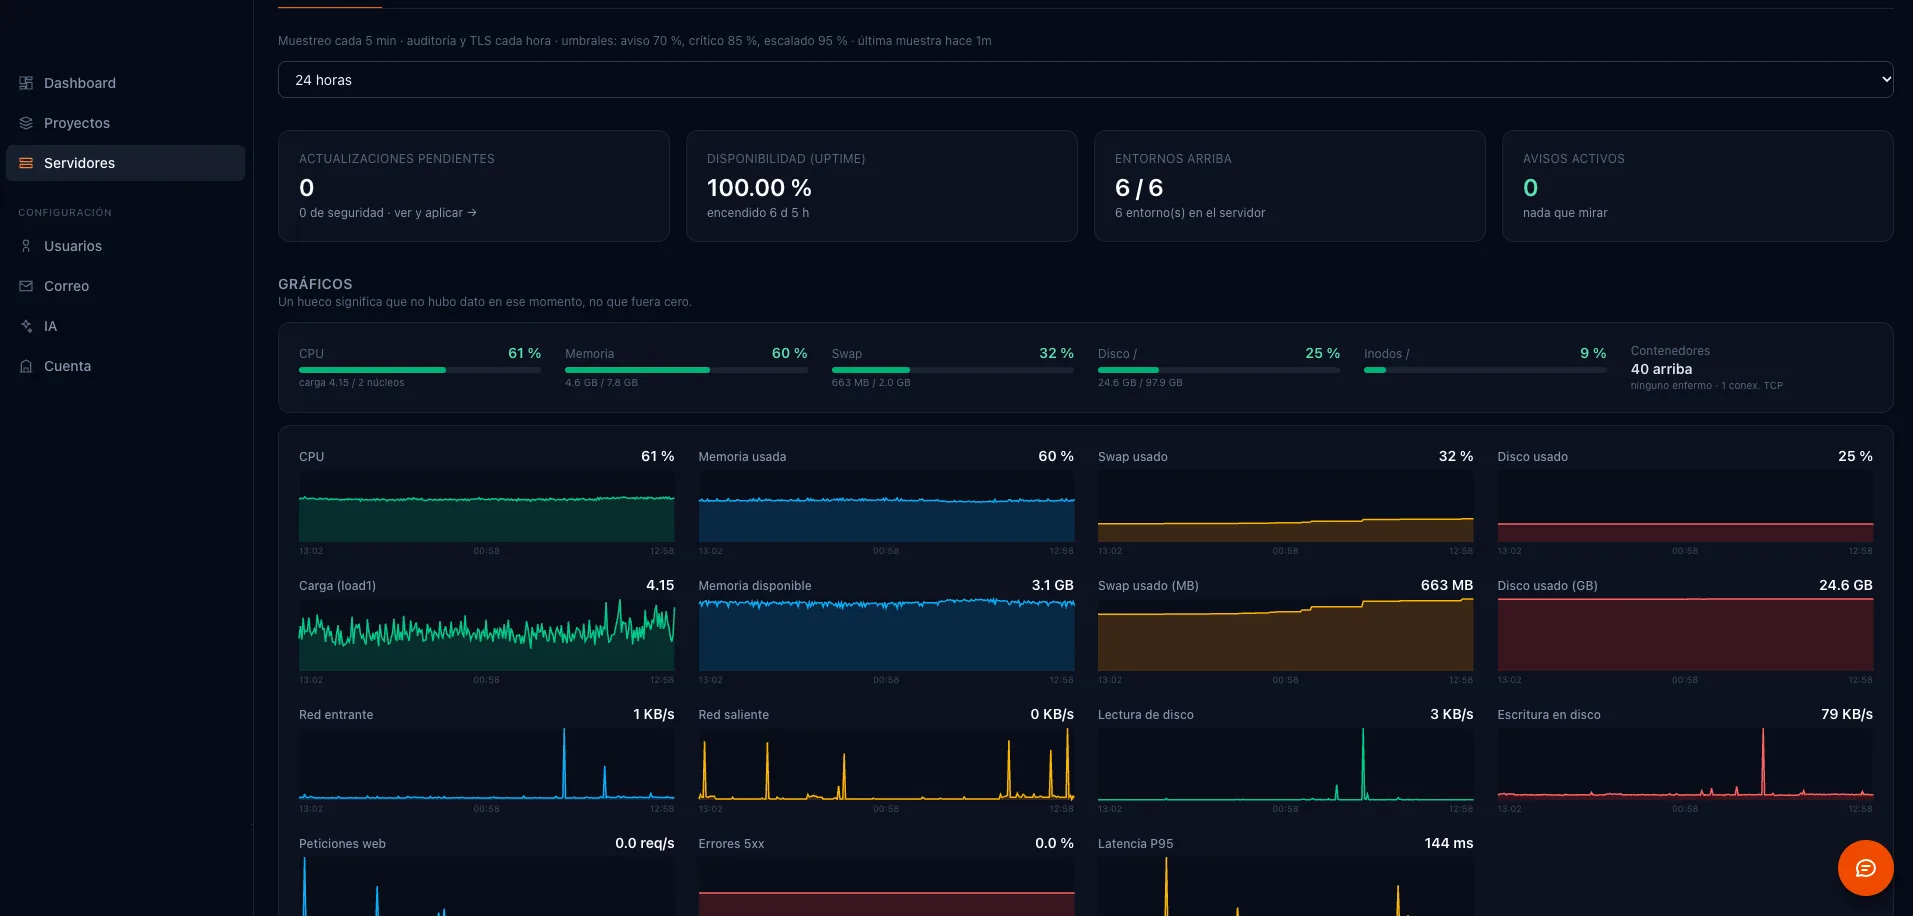Click the Usuarios person icon
The image size is (1913, 916).
point(26,246)
